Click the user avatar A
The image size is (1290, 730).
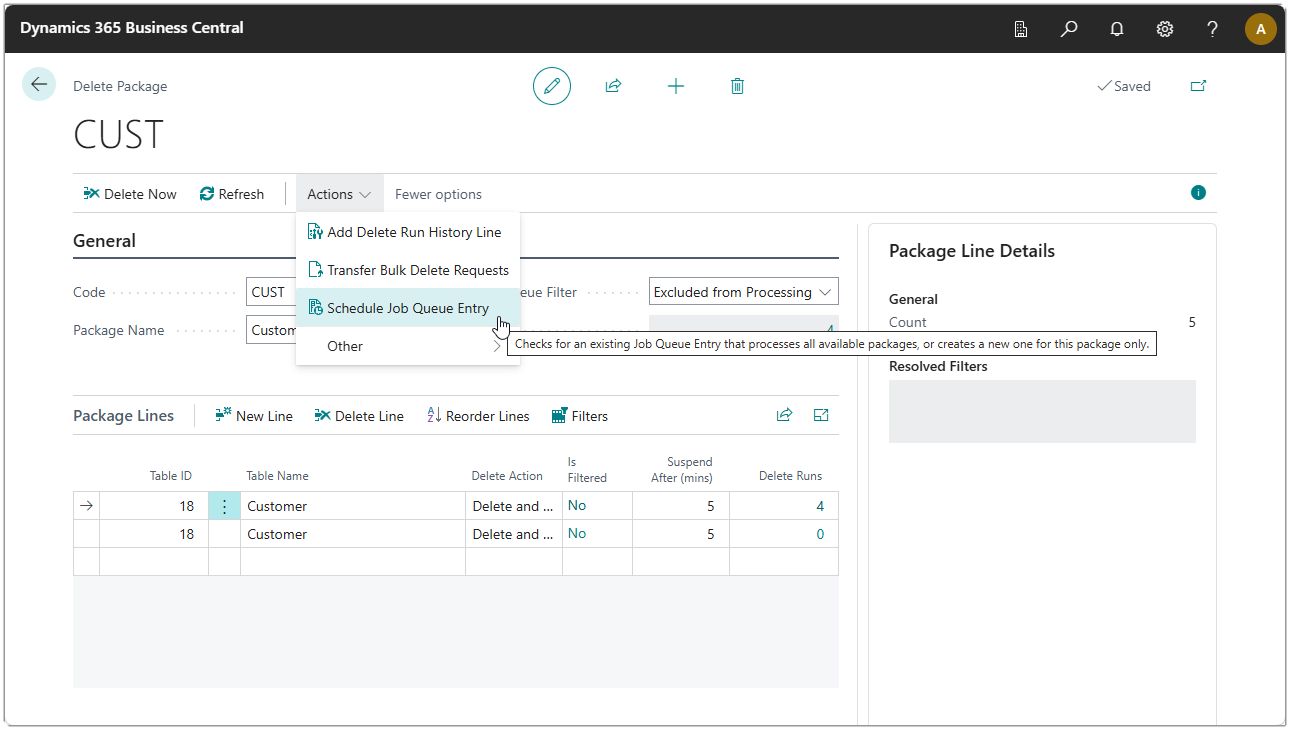(x=1261, y=29)
